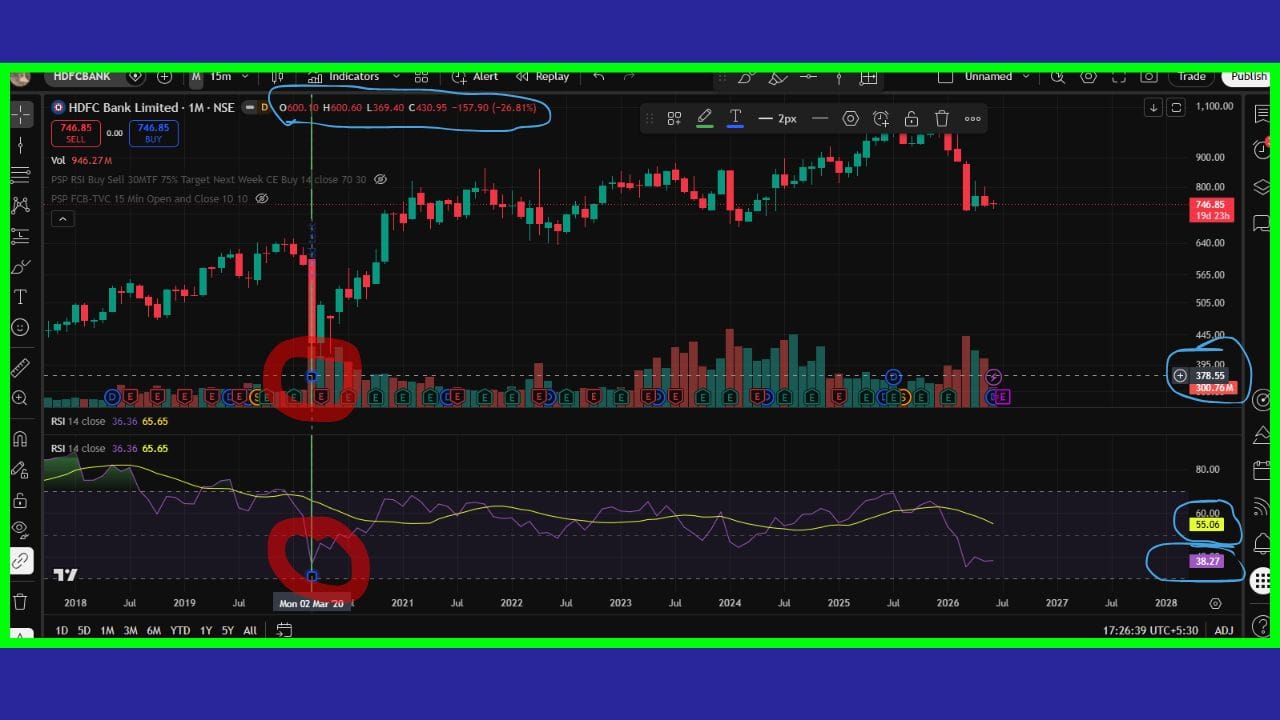Add an alert on drawing via clock-plus icon

point(881,118)
